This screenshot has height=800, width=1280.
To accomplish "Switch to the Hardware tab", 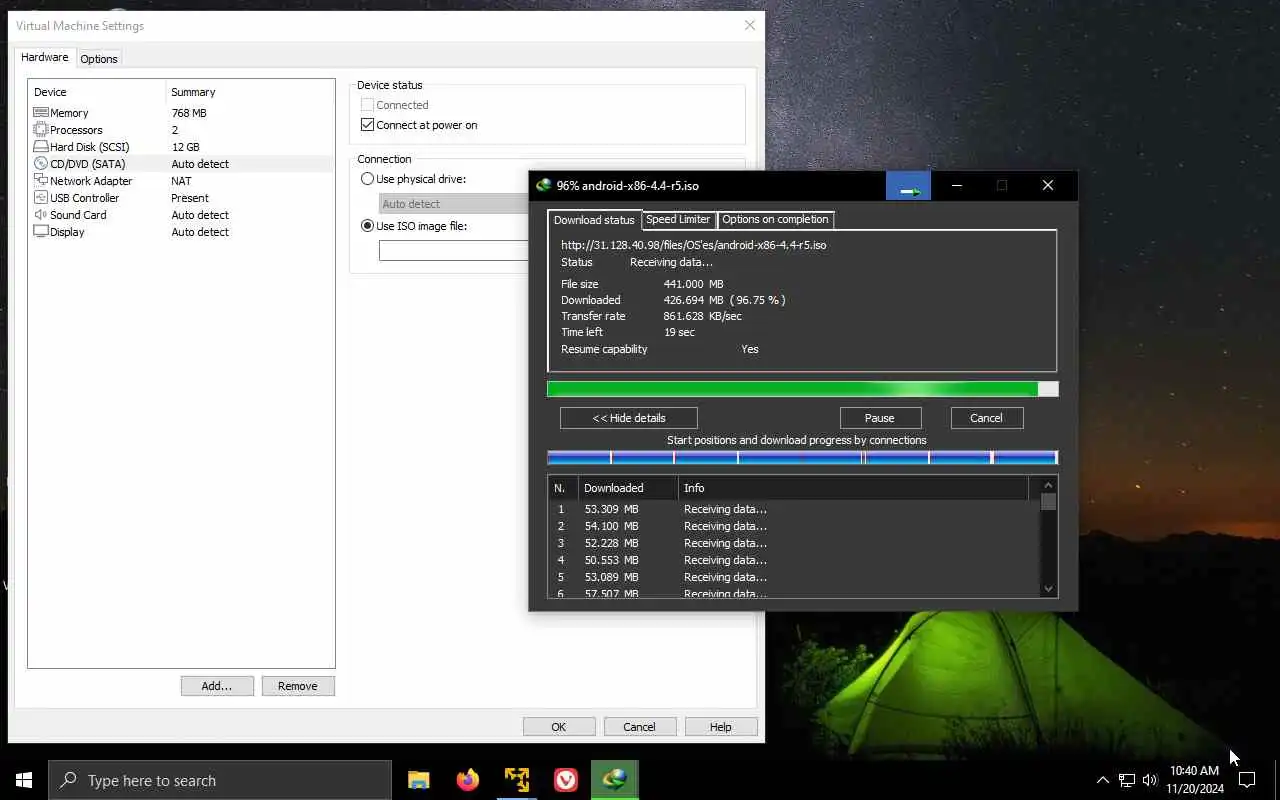I will (x=45, y=58).
